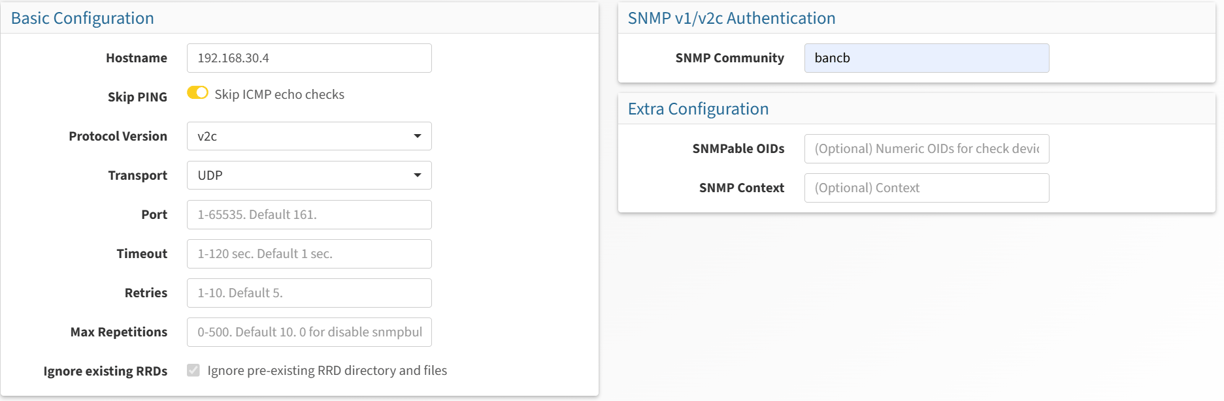1224x401 pixels.
Task: Click the Retries input field
Action: [309, 293]
